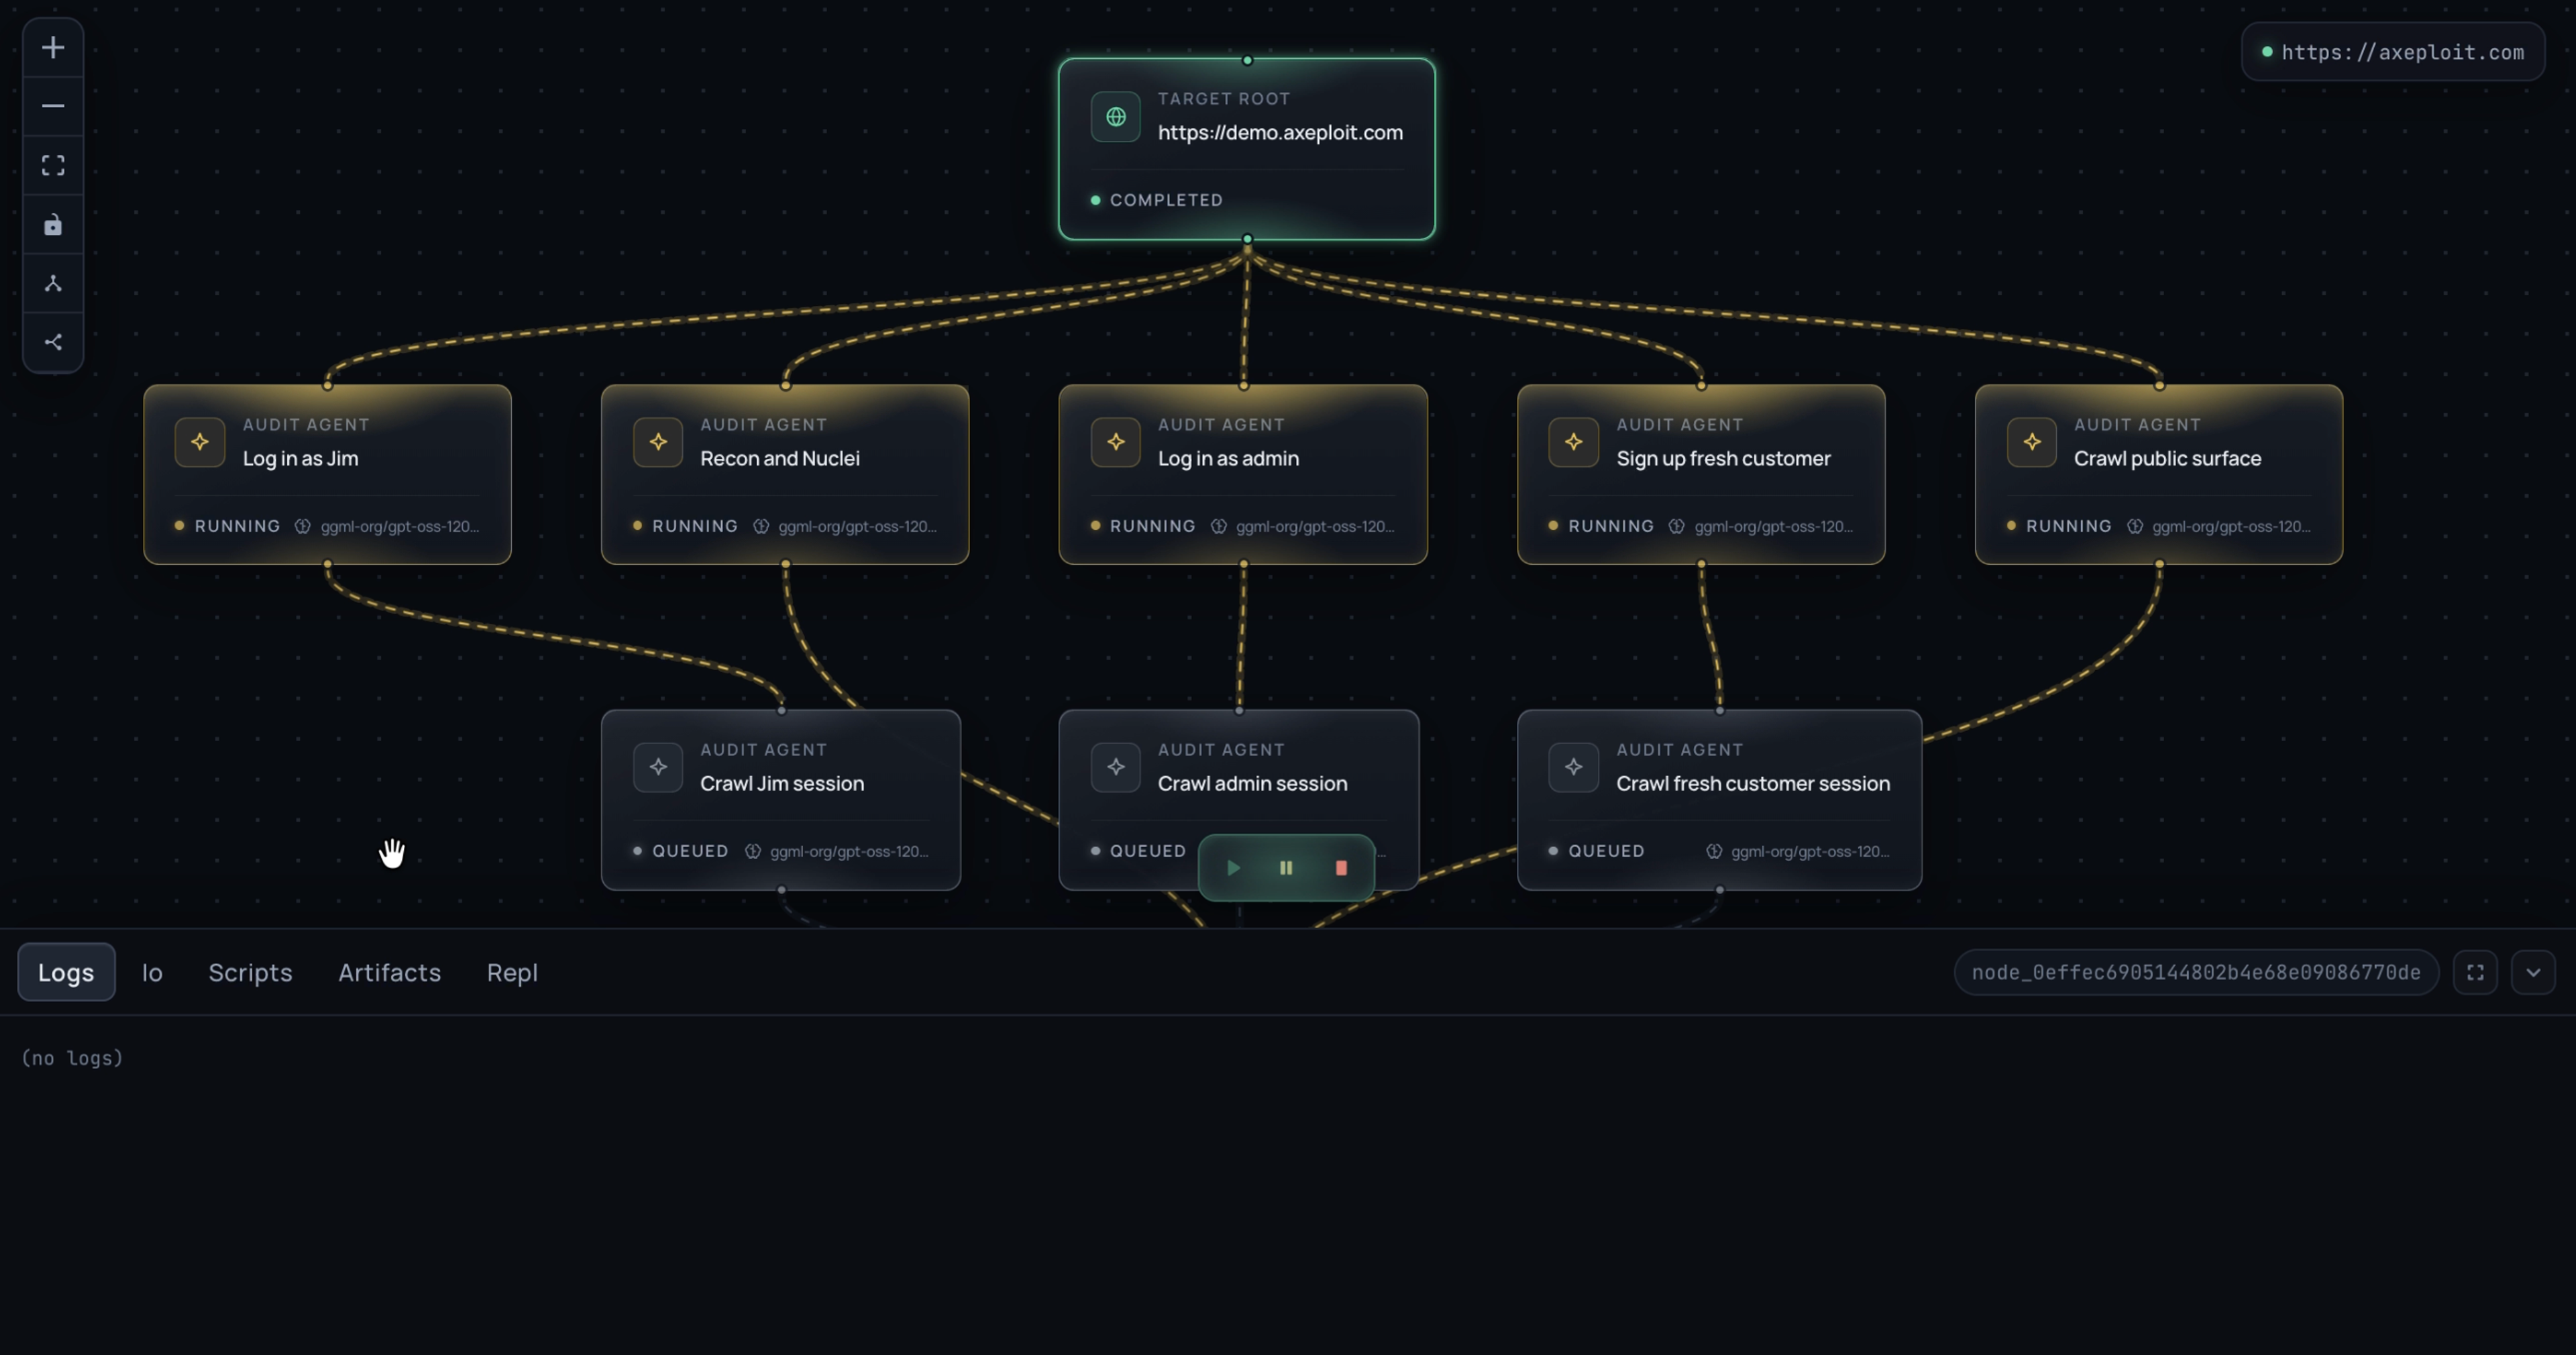
Task: Open the Artifacts tab
Action: 389,972
